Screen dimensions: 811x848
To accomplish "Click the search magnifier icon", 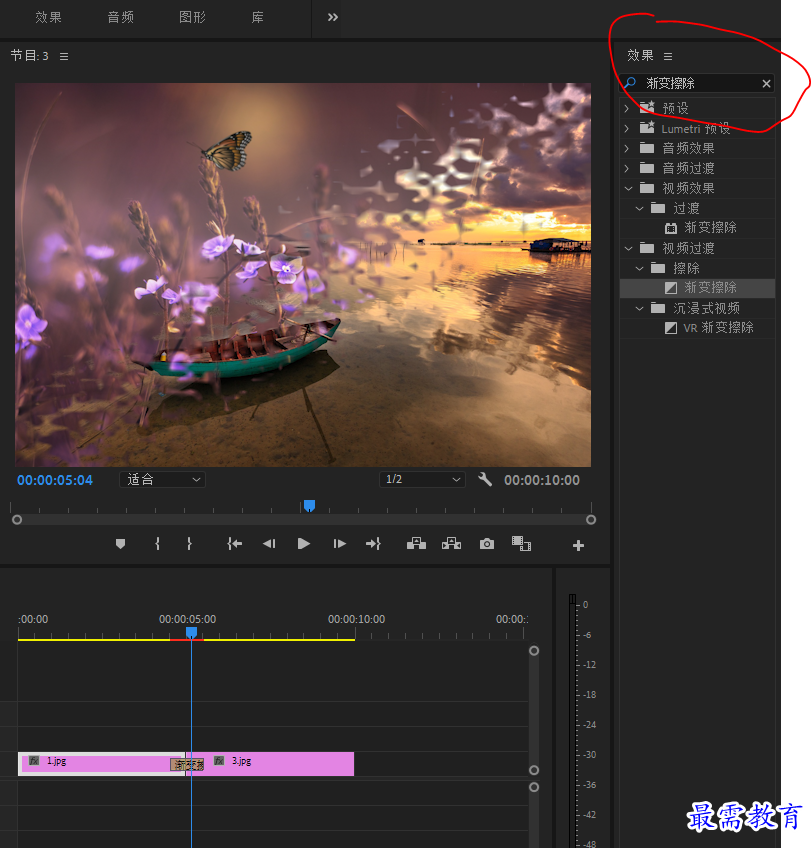I will 630,83.
